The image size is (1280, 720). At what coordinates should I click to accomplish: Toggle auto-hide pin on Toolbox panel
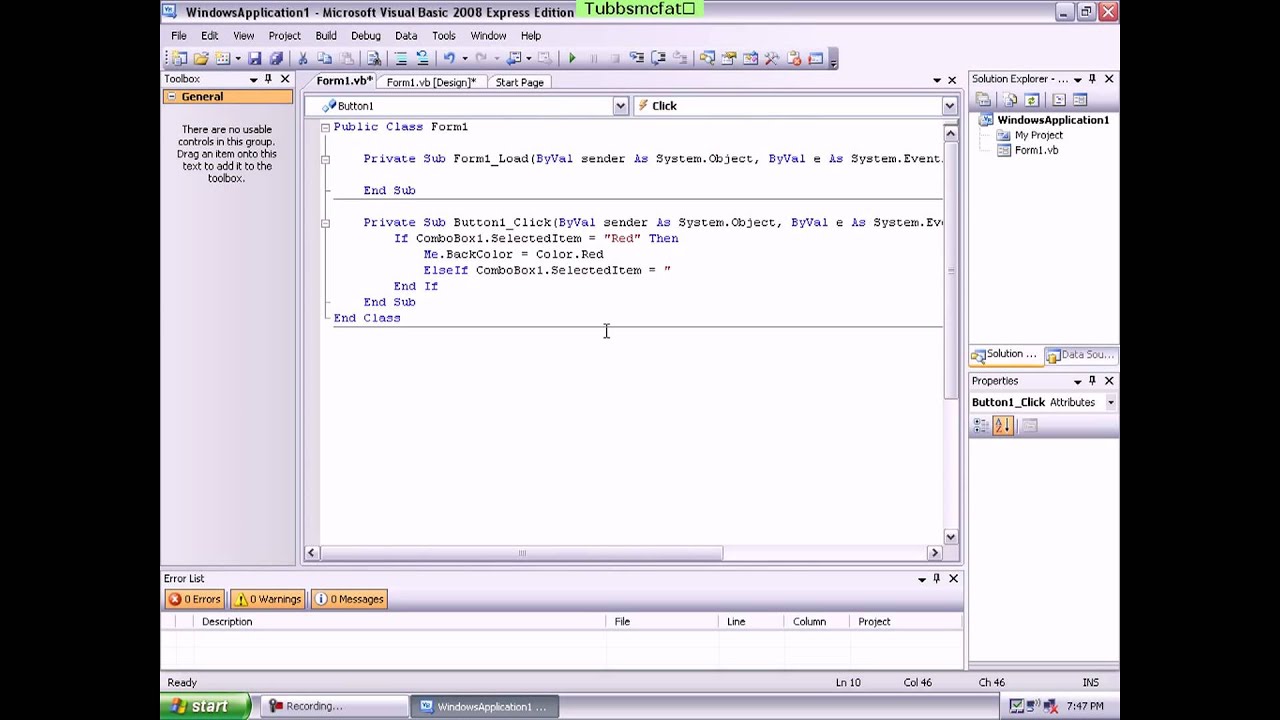point(269,79)
